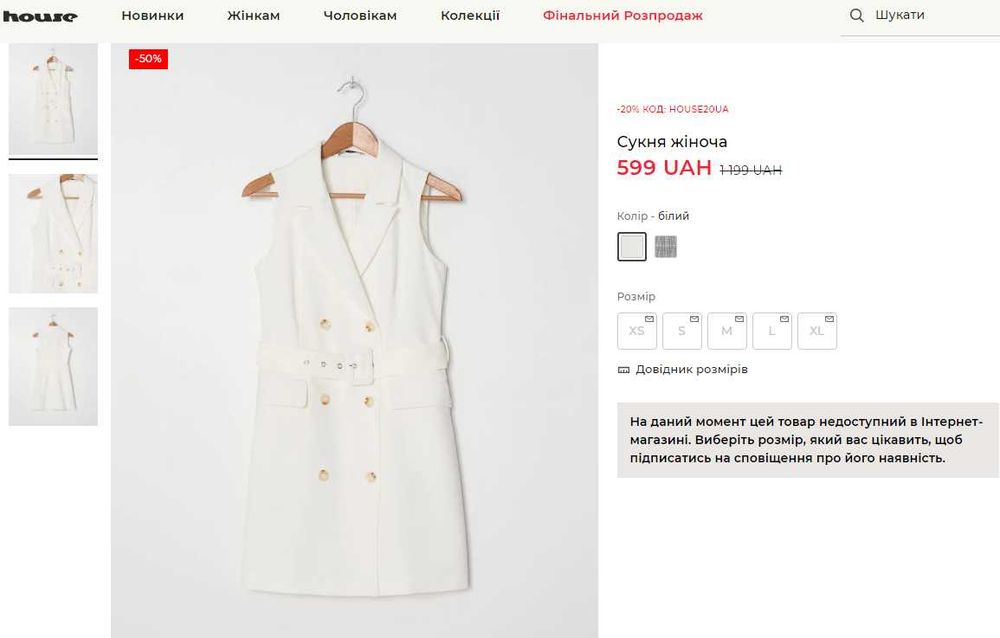This screenshot has width=1000, height=638.
Task: Select size S
Action: (682, 331)
